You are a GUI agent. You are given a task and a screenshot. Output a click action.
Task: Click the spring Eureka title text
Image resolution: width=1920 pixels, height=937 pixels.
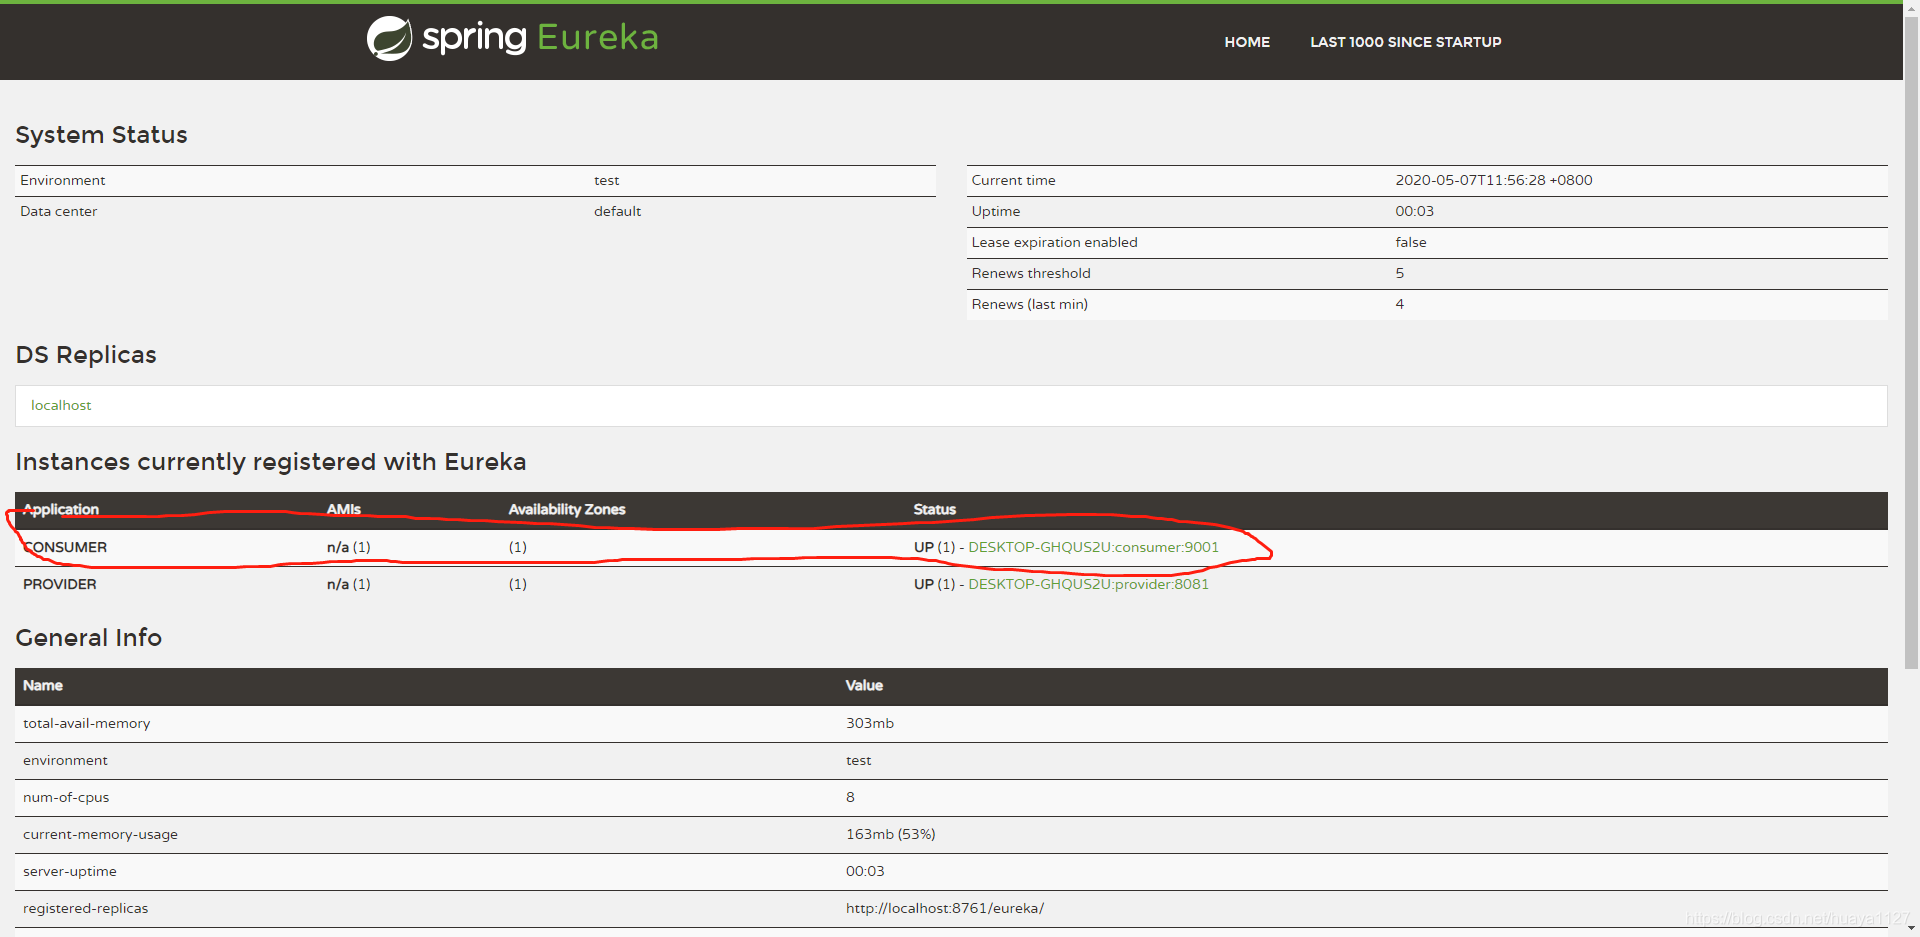click(540, 38)
